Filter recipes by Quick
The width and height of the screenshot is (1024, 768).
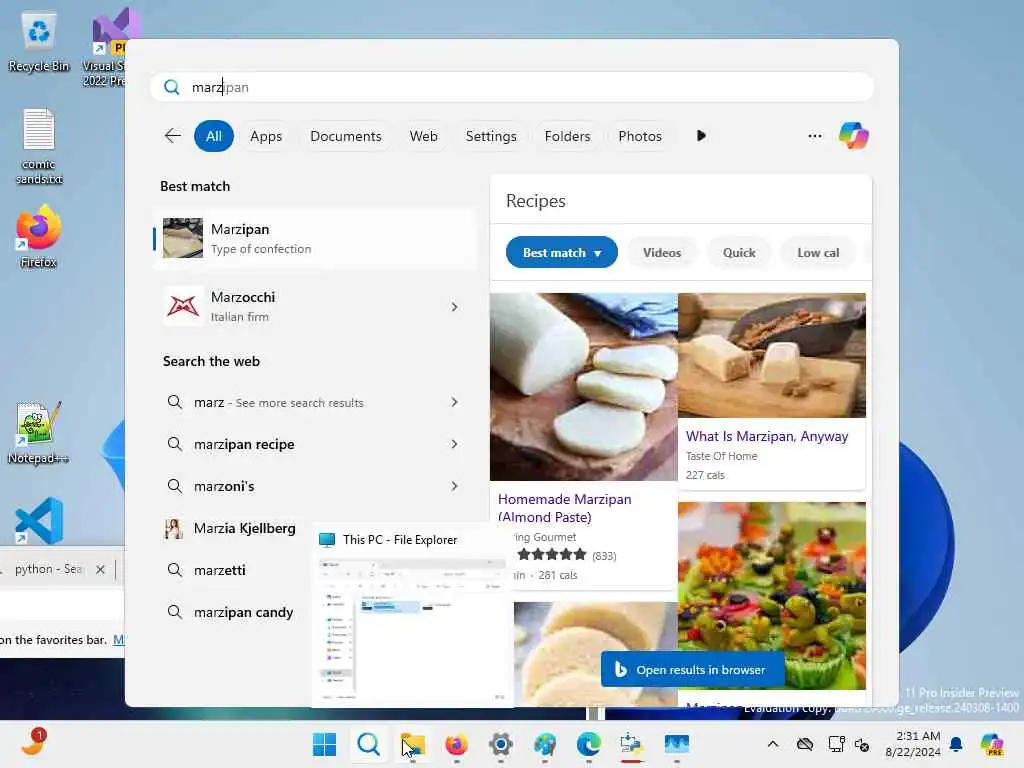(739, 253)
